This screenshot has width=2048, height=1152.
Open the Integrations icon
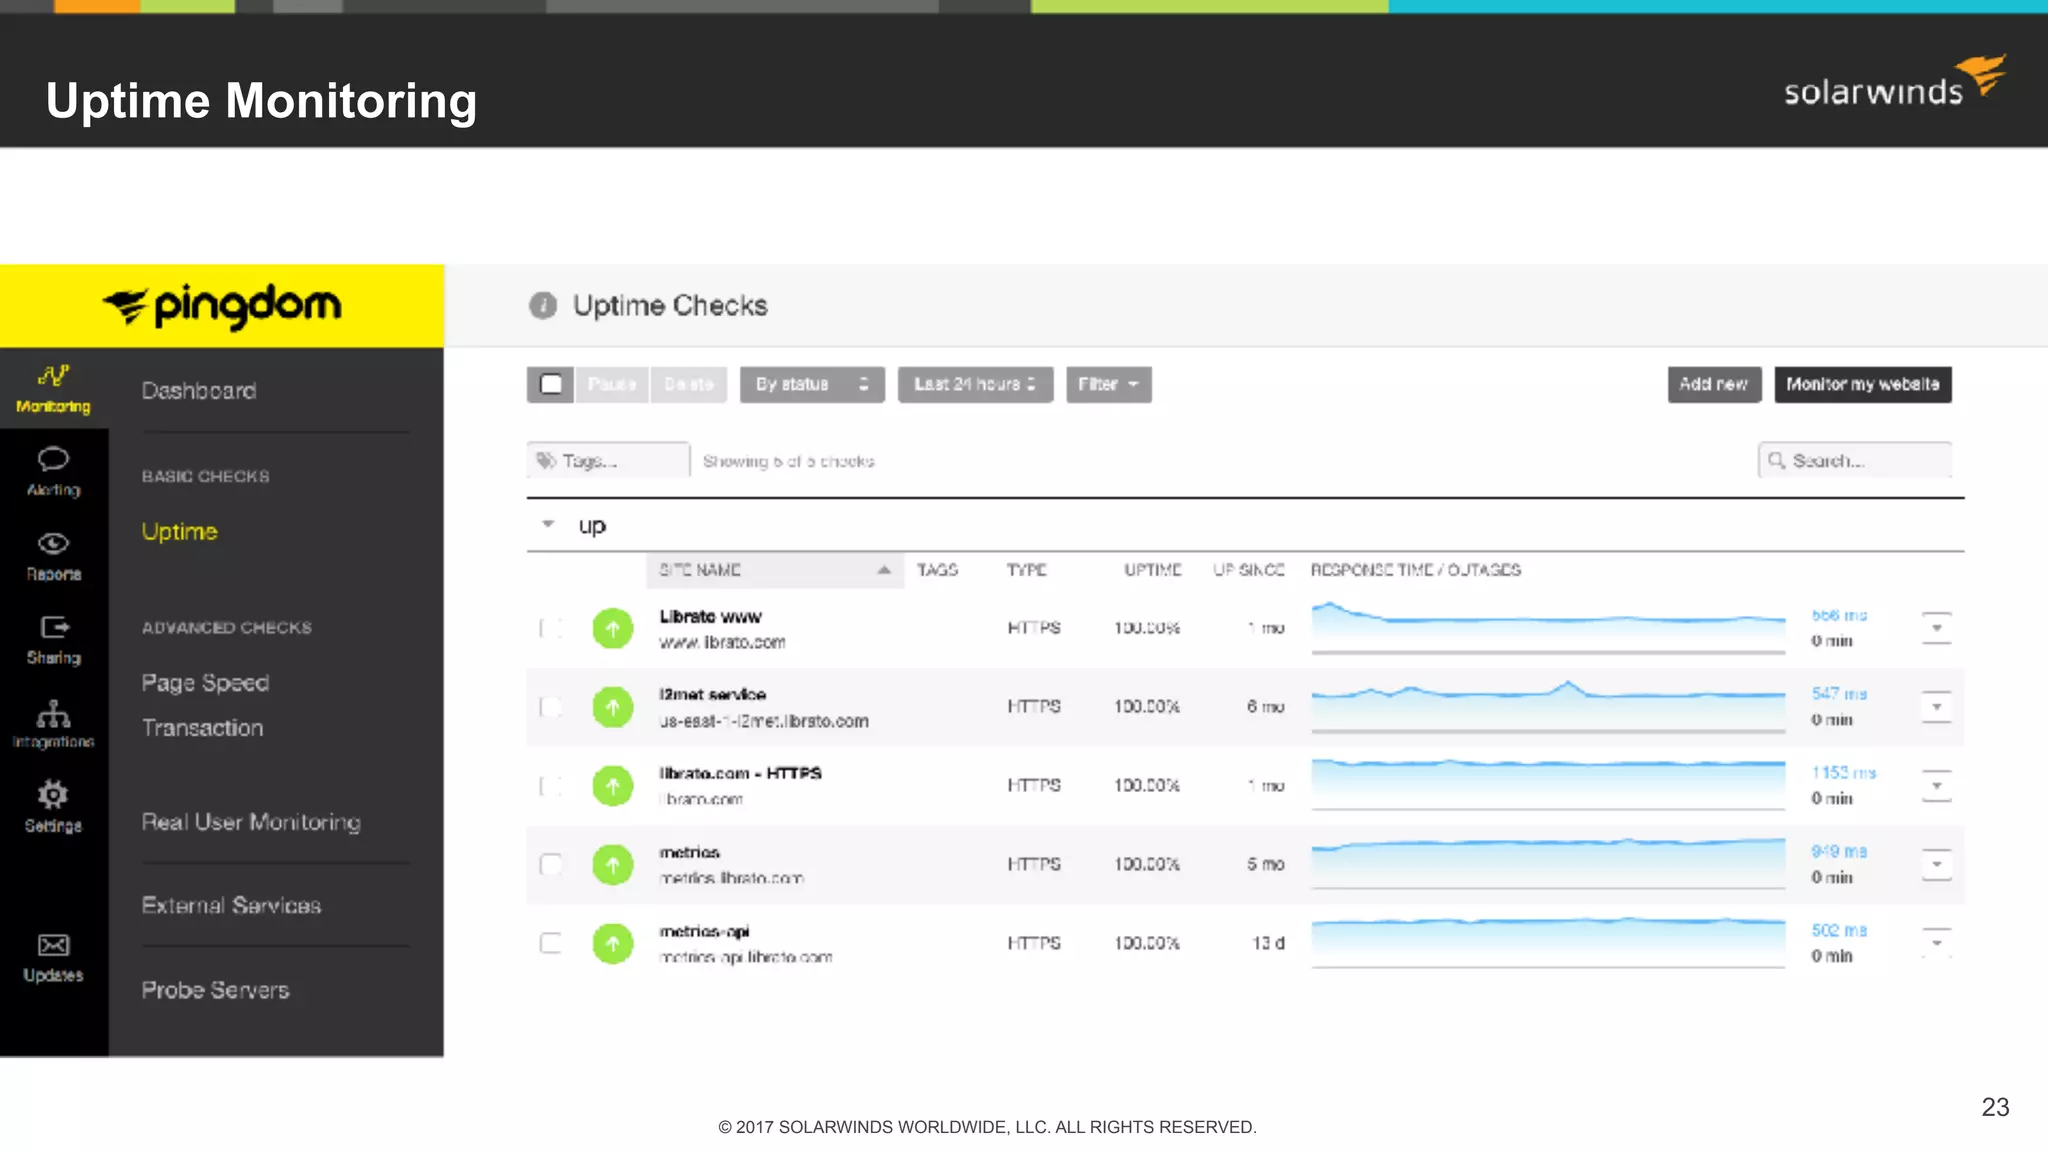(x=53, y=713)
